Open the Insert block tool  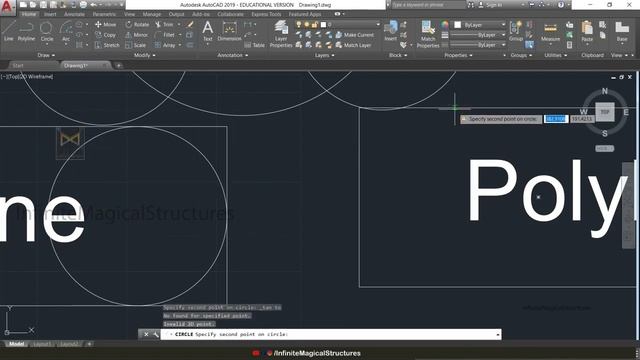(x=391, y=31)
